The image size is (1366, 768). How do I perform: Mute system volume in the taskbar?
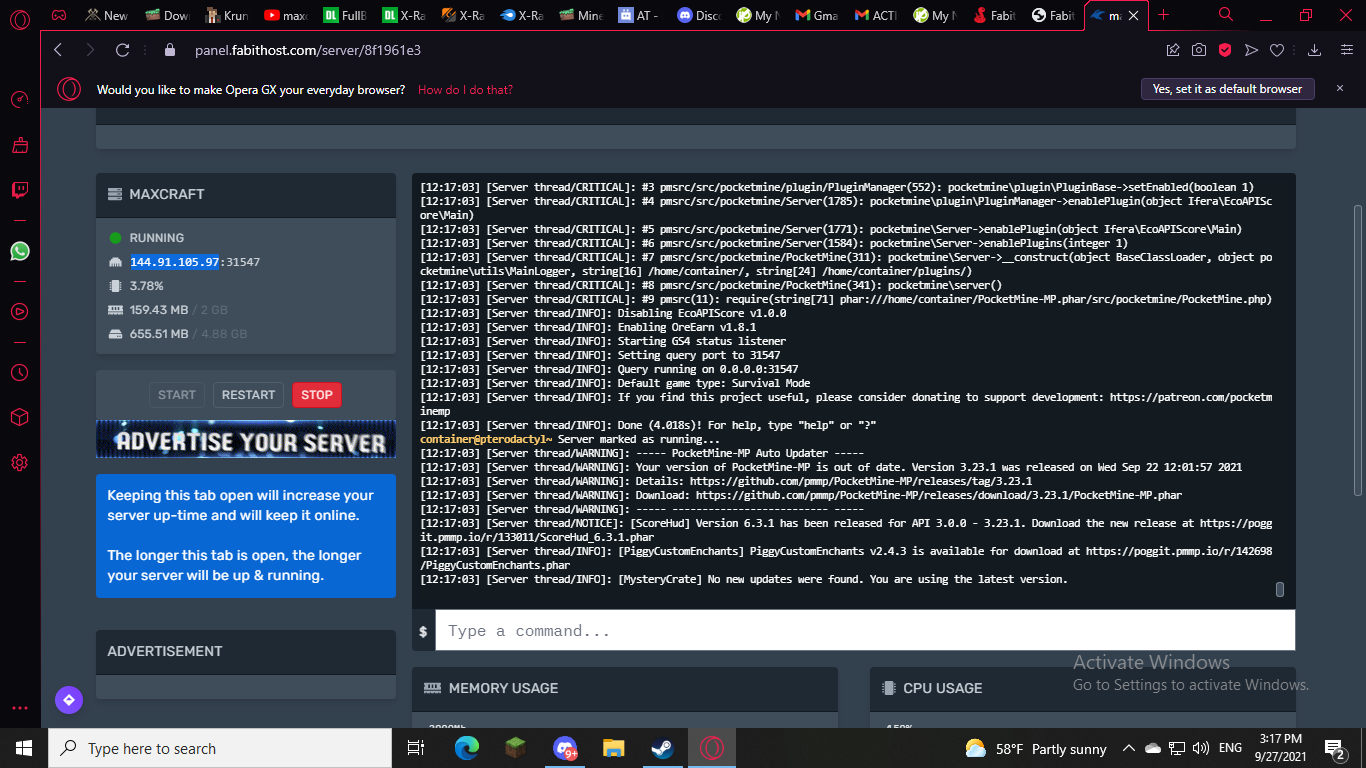[x=1200, y=748]
